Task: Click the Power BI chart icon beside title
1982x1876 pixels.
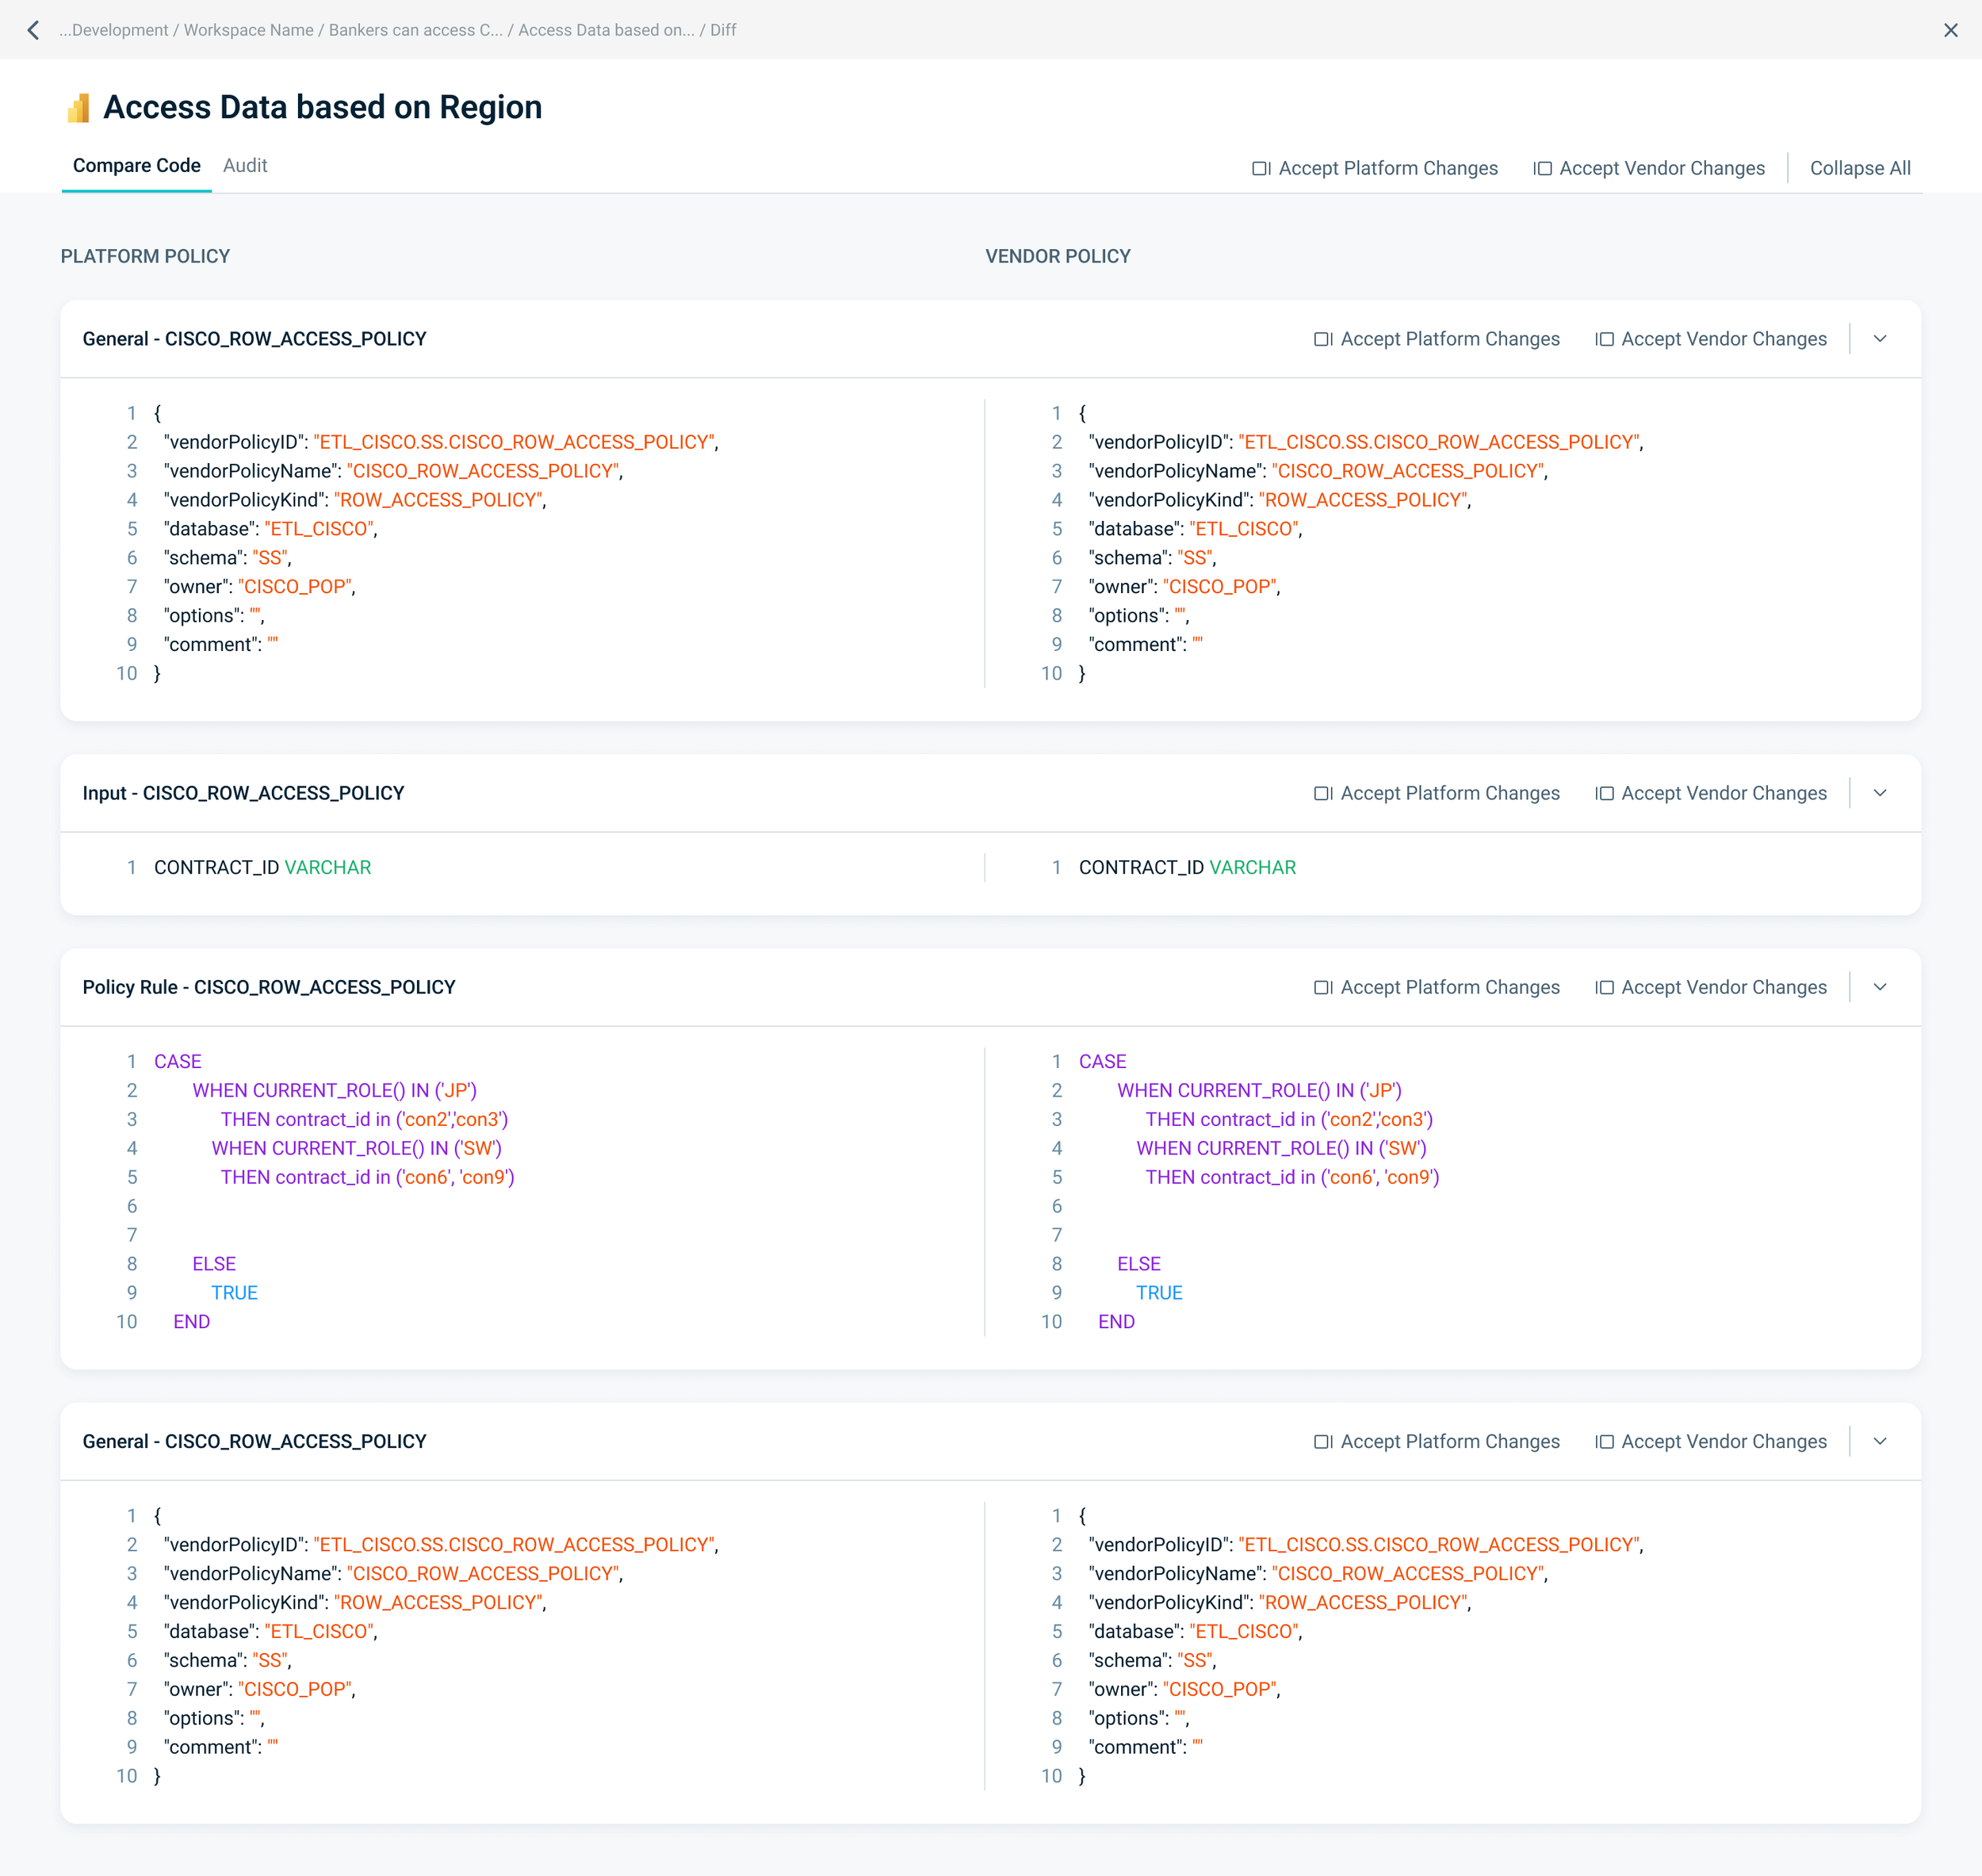Action: [x=78, y=108]
